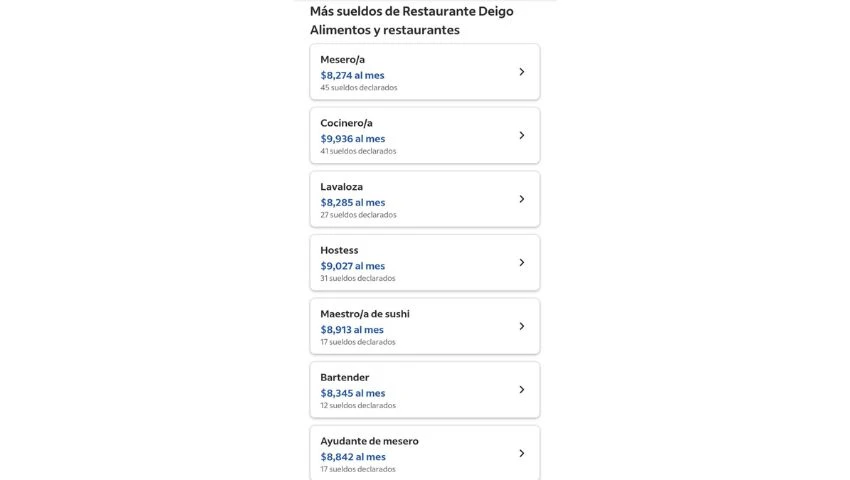Viewport: 850px width, 480px height.
Task: Open Ayudante de mesero title
Action: (369, 441)
